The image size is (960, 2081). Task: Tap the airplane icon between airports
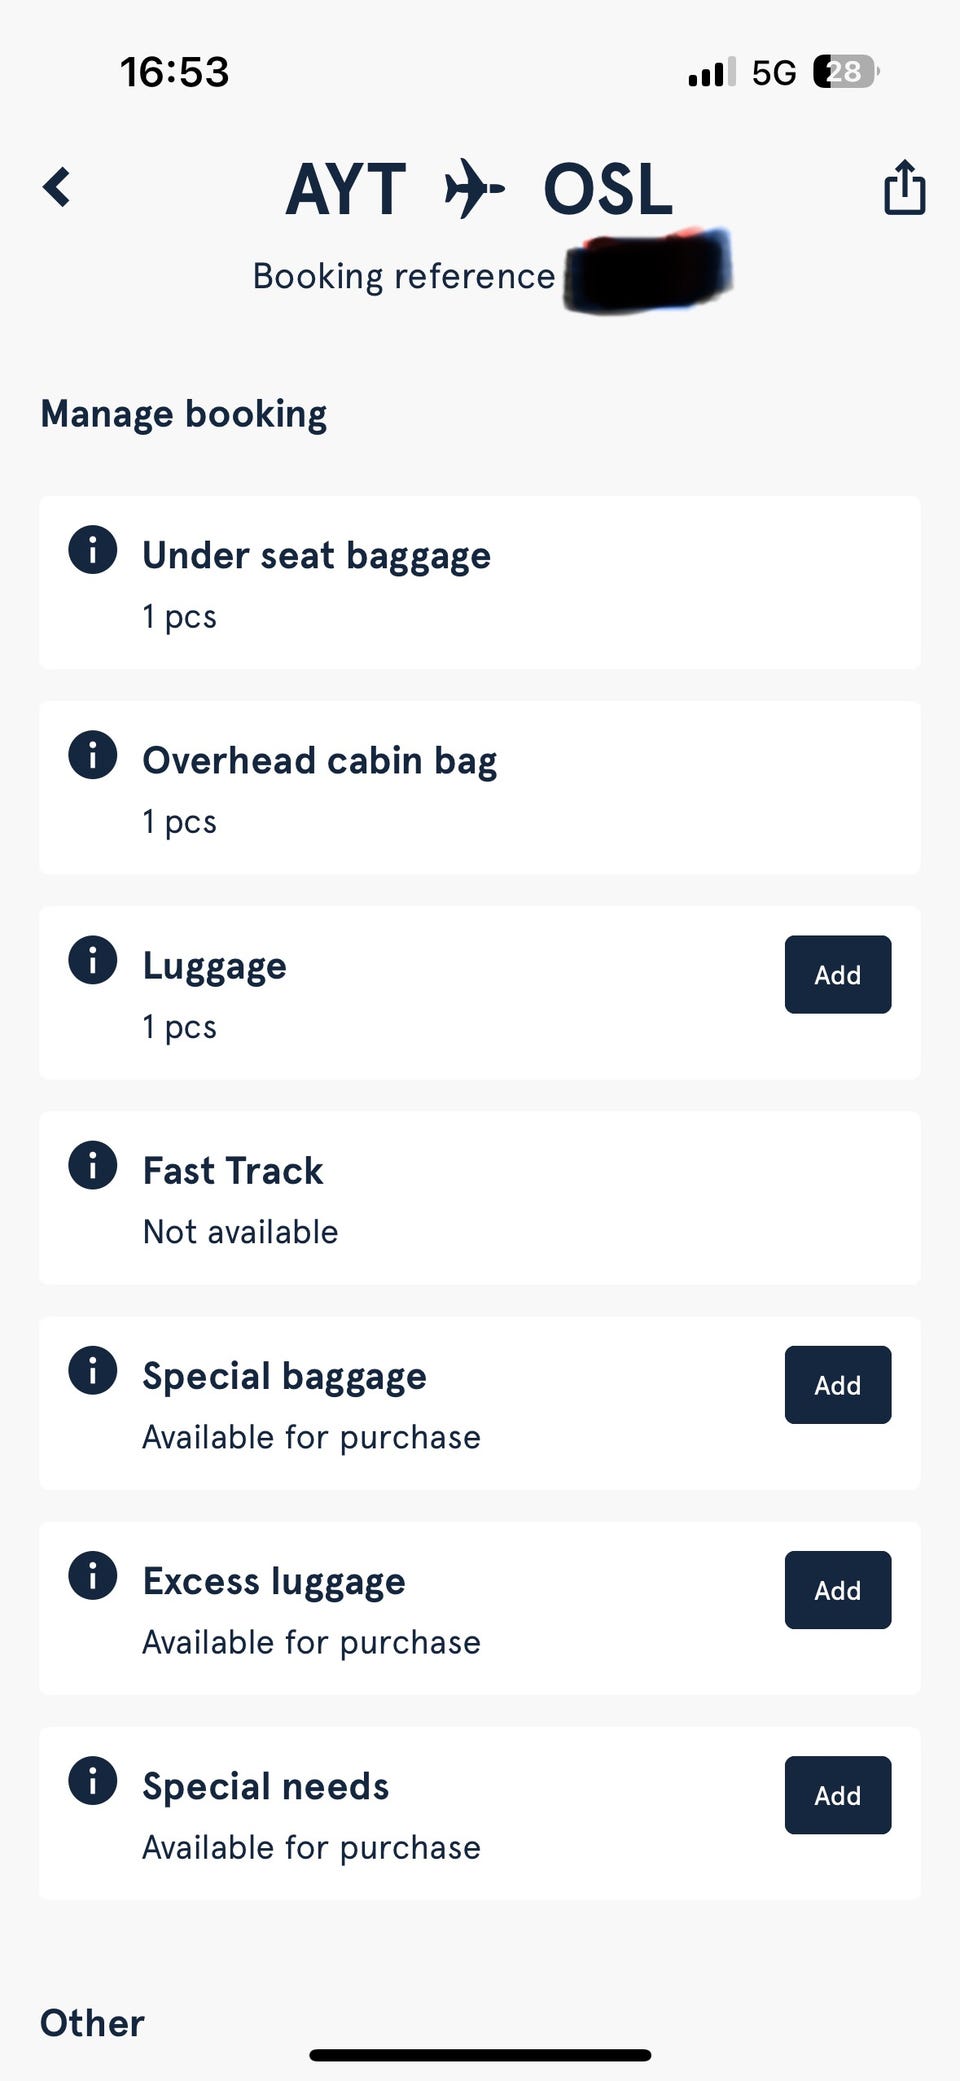[x=474, y=188]
